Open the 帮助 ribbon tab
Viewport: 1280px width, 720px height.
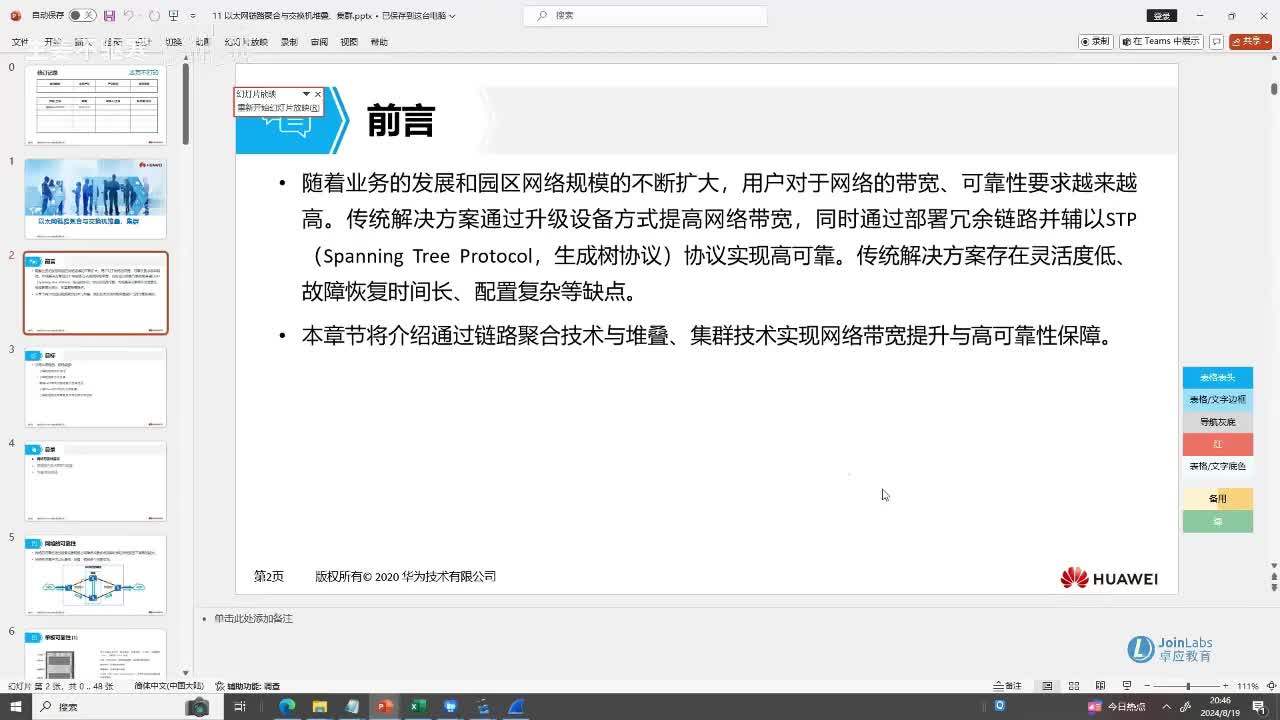click(x=379, y=42)
